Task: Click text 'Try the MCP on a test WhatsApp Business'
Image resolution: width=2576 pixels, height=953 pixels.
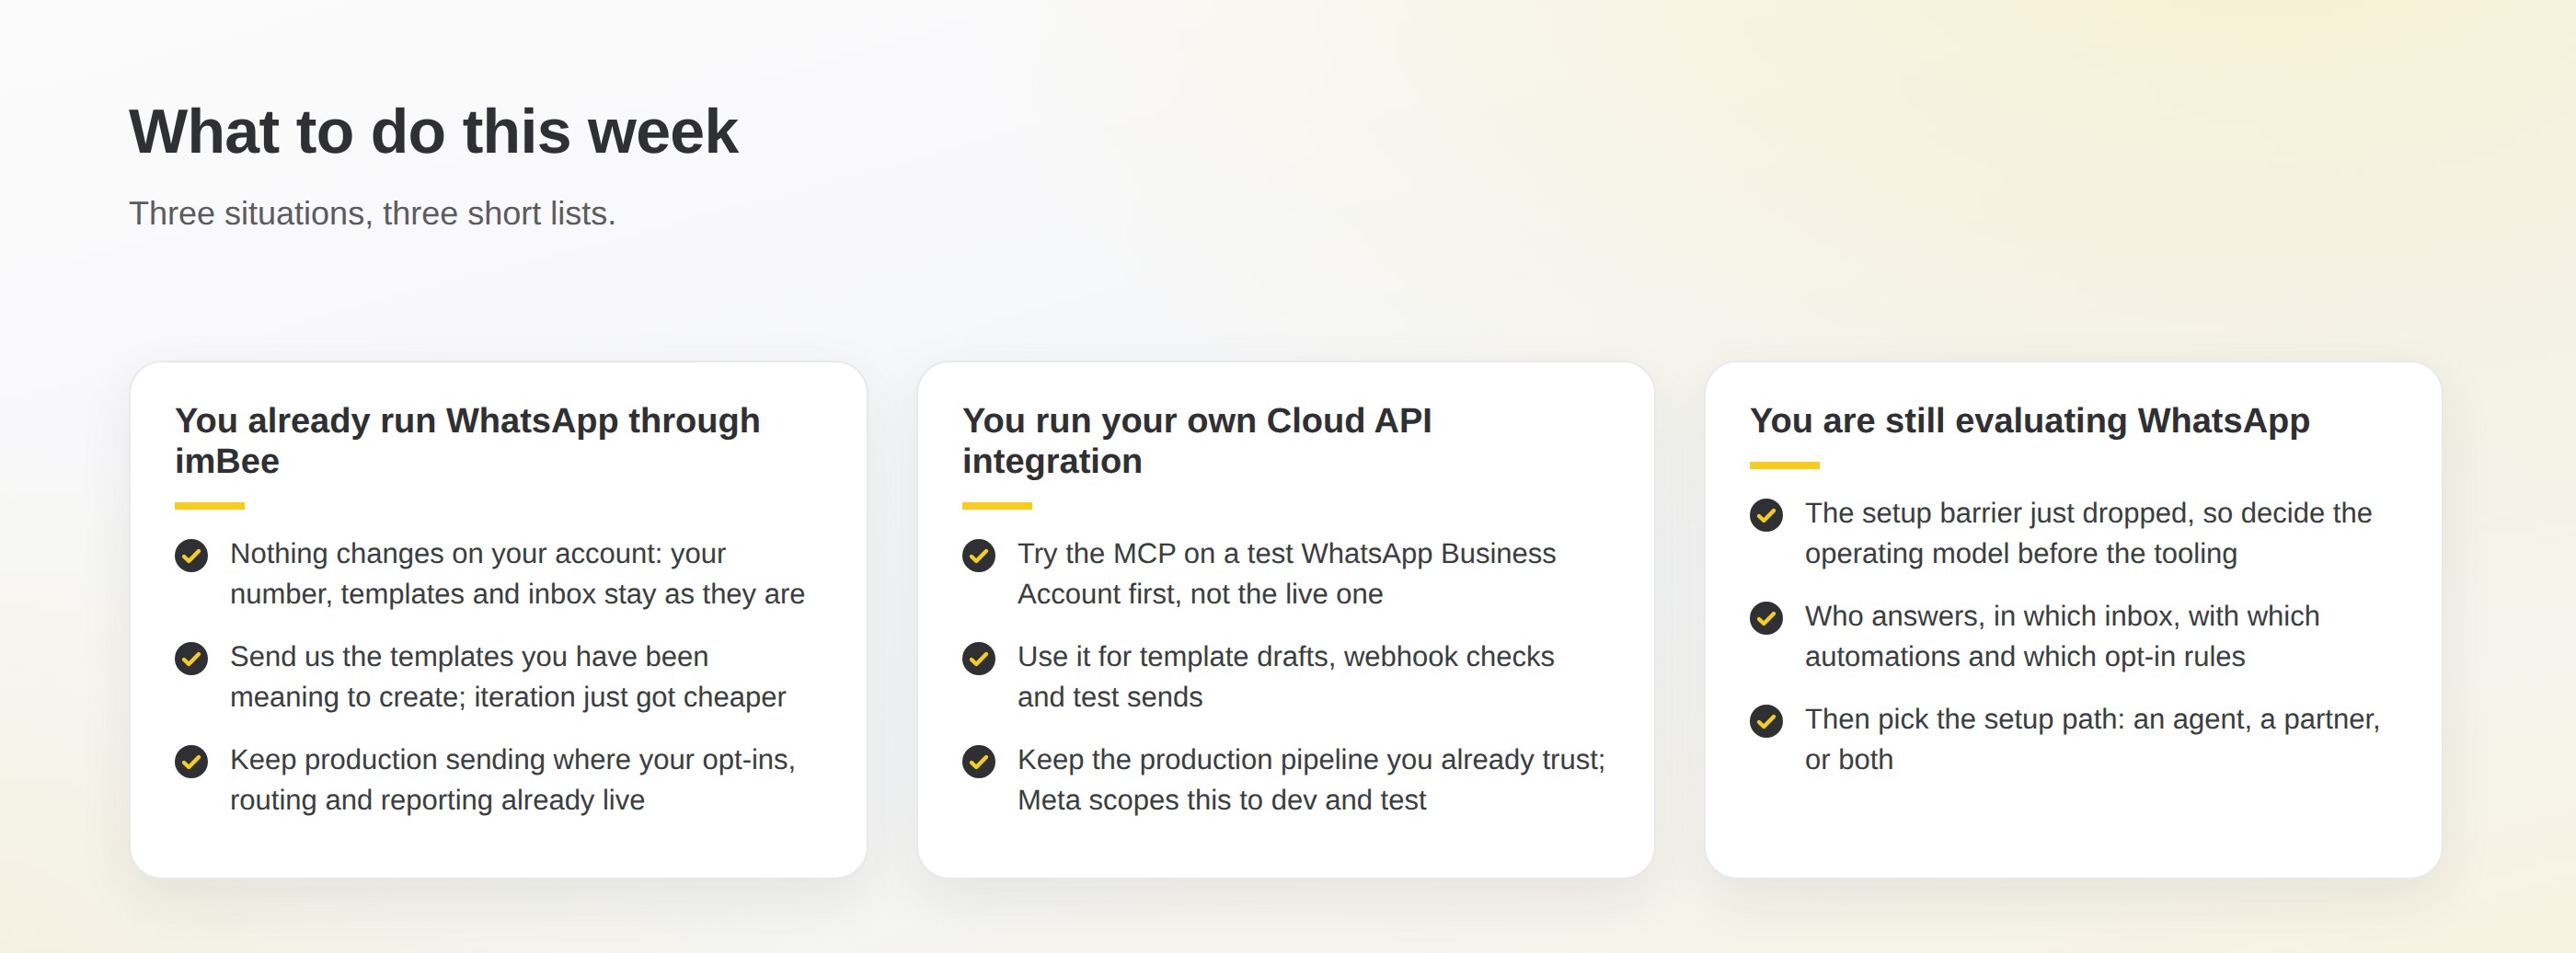Action: (x=1286, y=553)
